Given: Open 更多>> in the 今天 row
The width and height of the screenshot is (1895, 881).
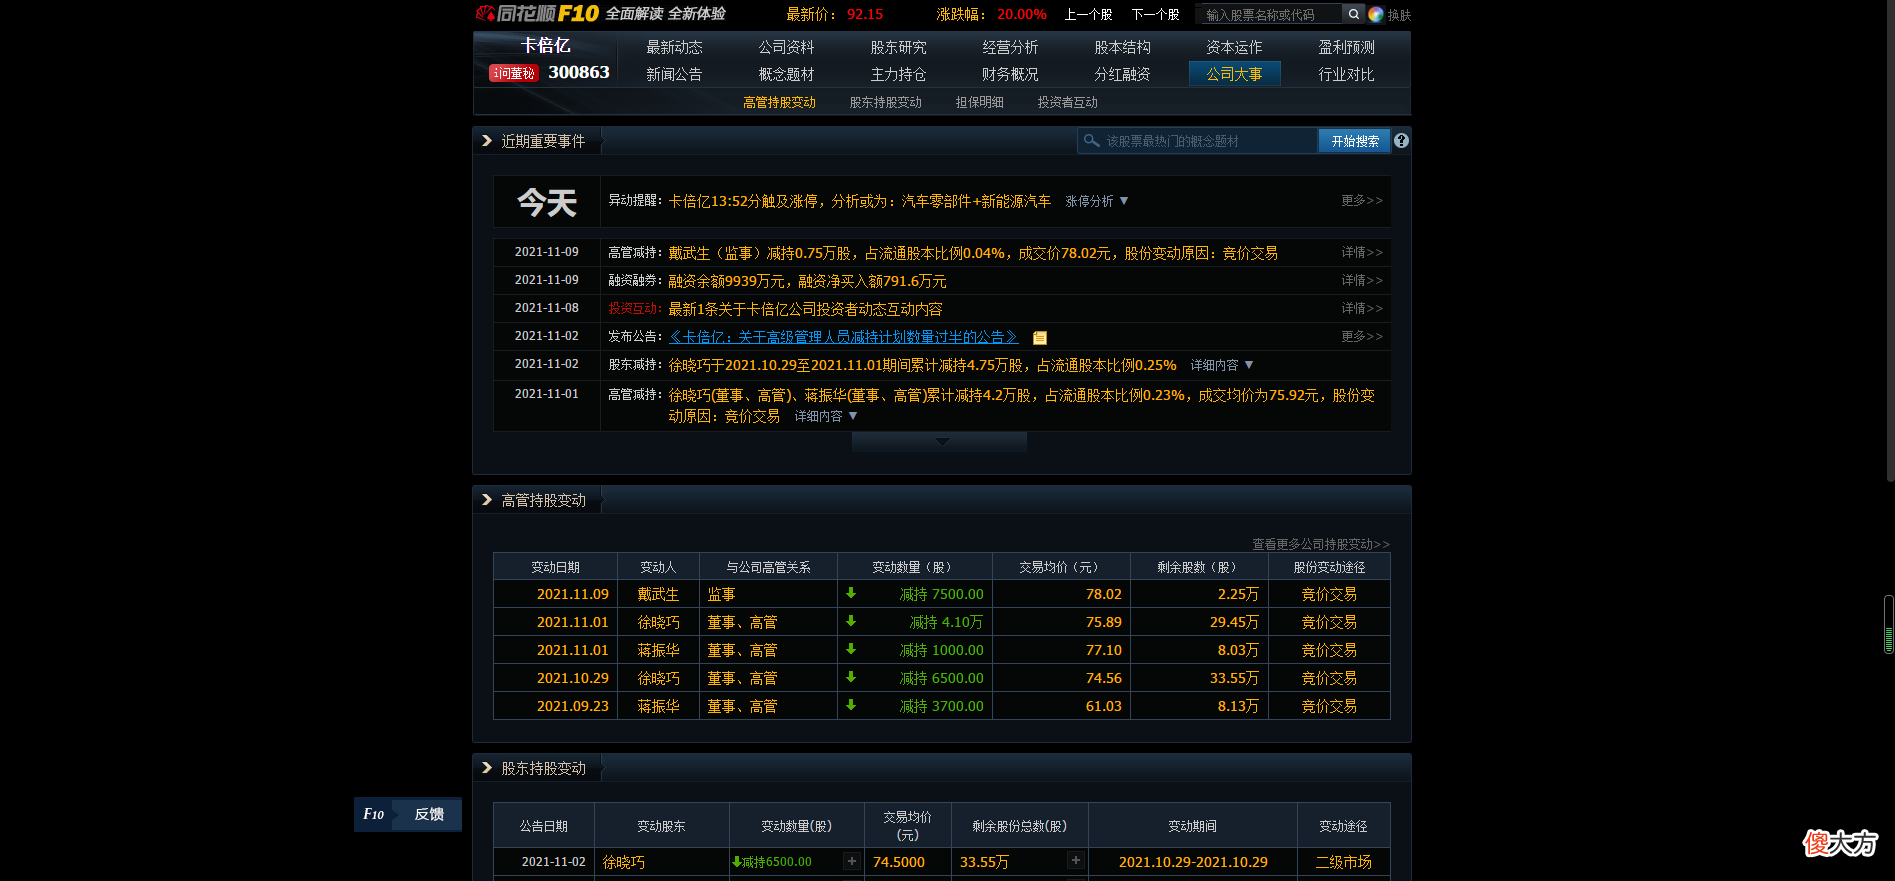Looking at the screenshot, I should point(1362,200).
